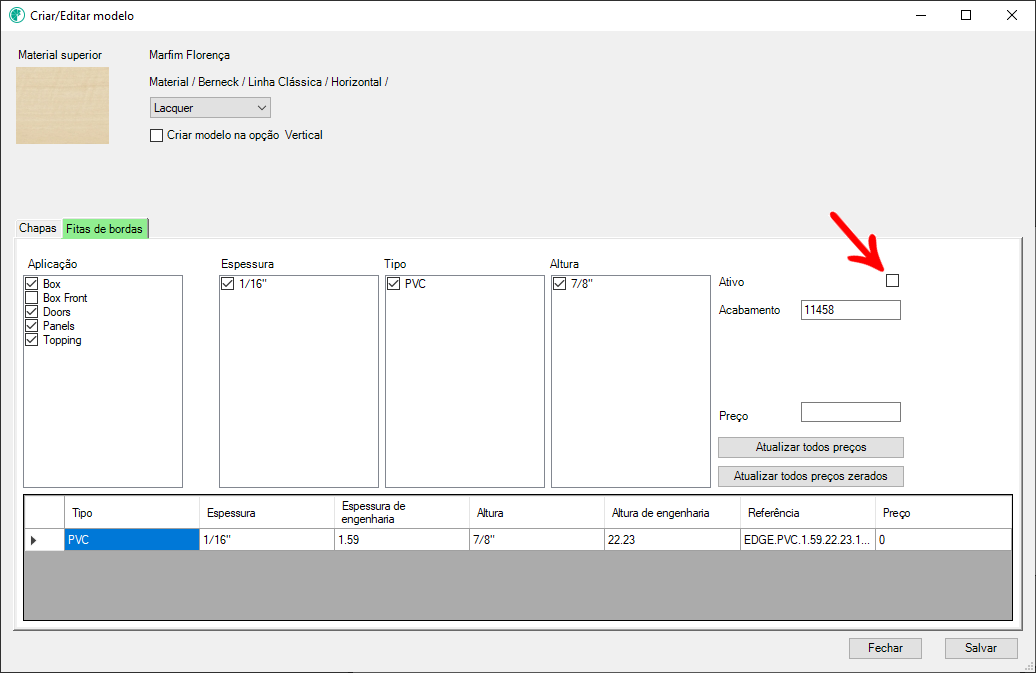Screen dimensions: 1036x673
Task: Click the Altura column header in table
Action: pos(536,513)
